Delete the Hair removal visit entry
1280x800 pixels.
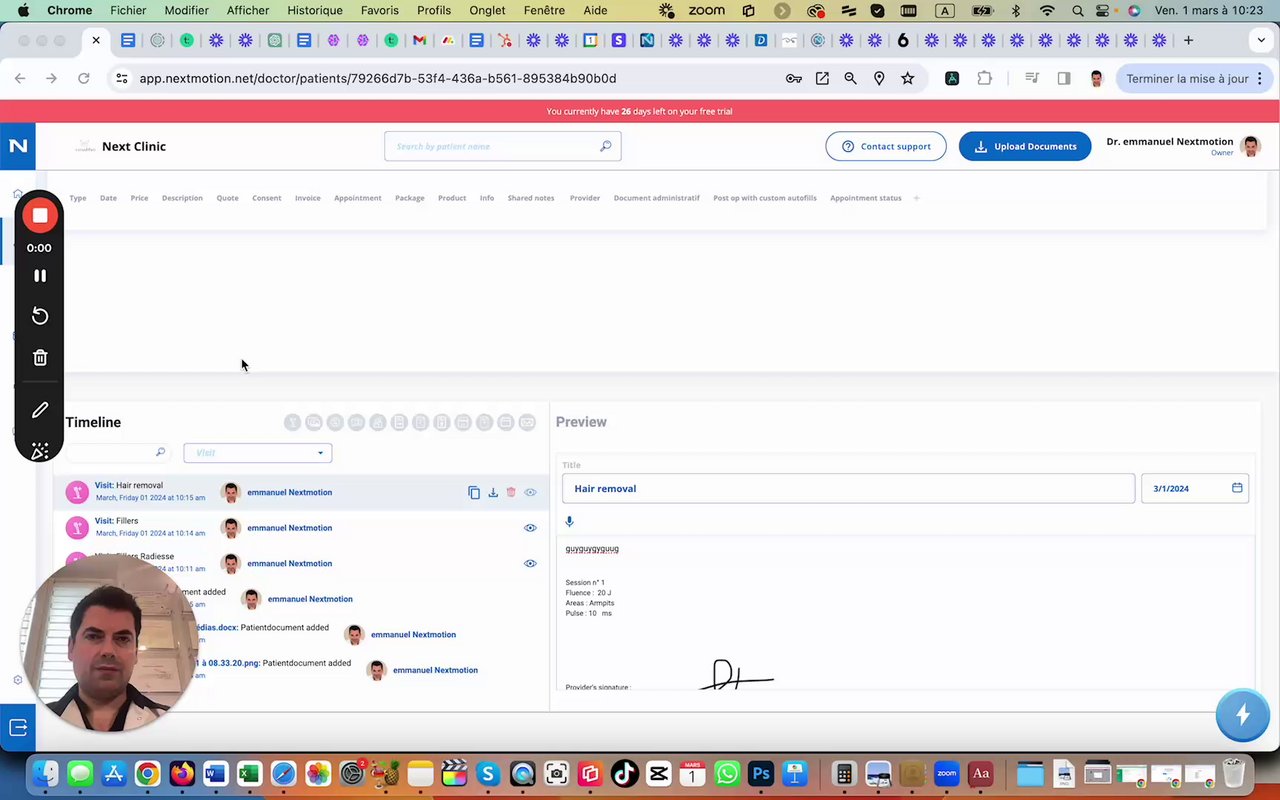tap(511, 492)
